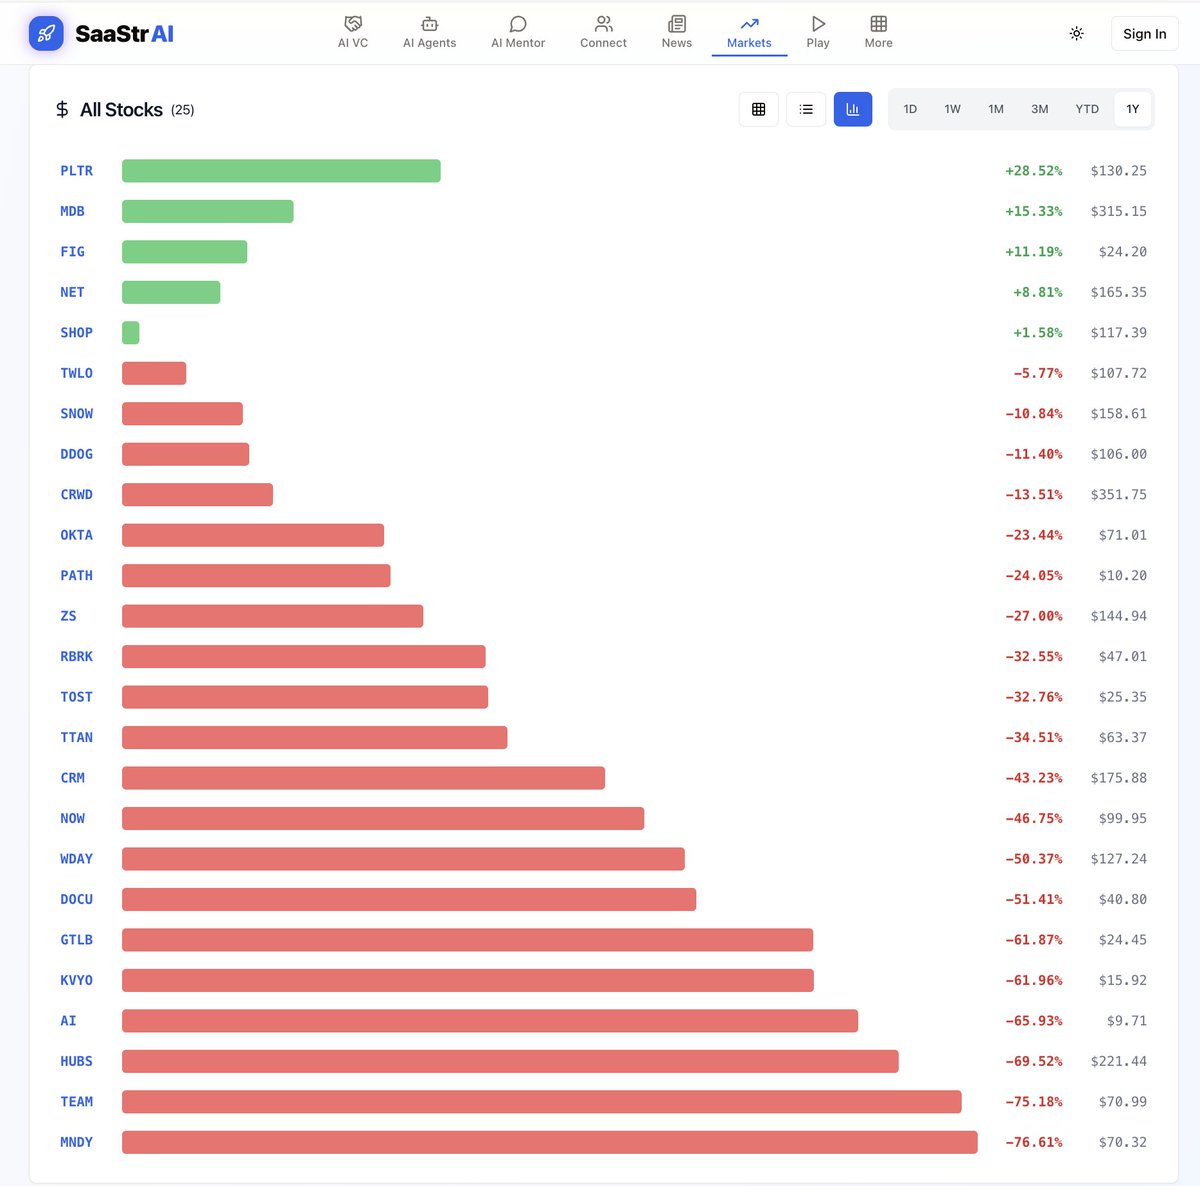Open the SHOP ticker link
Viewport: 1200px width, 1186px height.
76,333
